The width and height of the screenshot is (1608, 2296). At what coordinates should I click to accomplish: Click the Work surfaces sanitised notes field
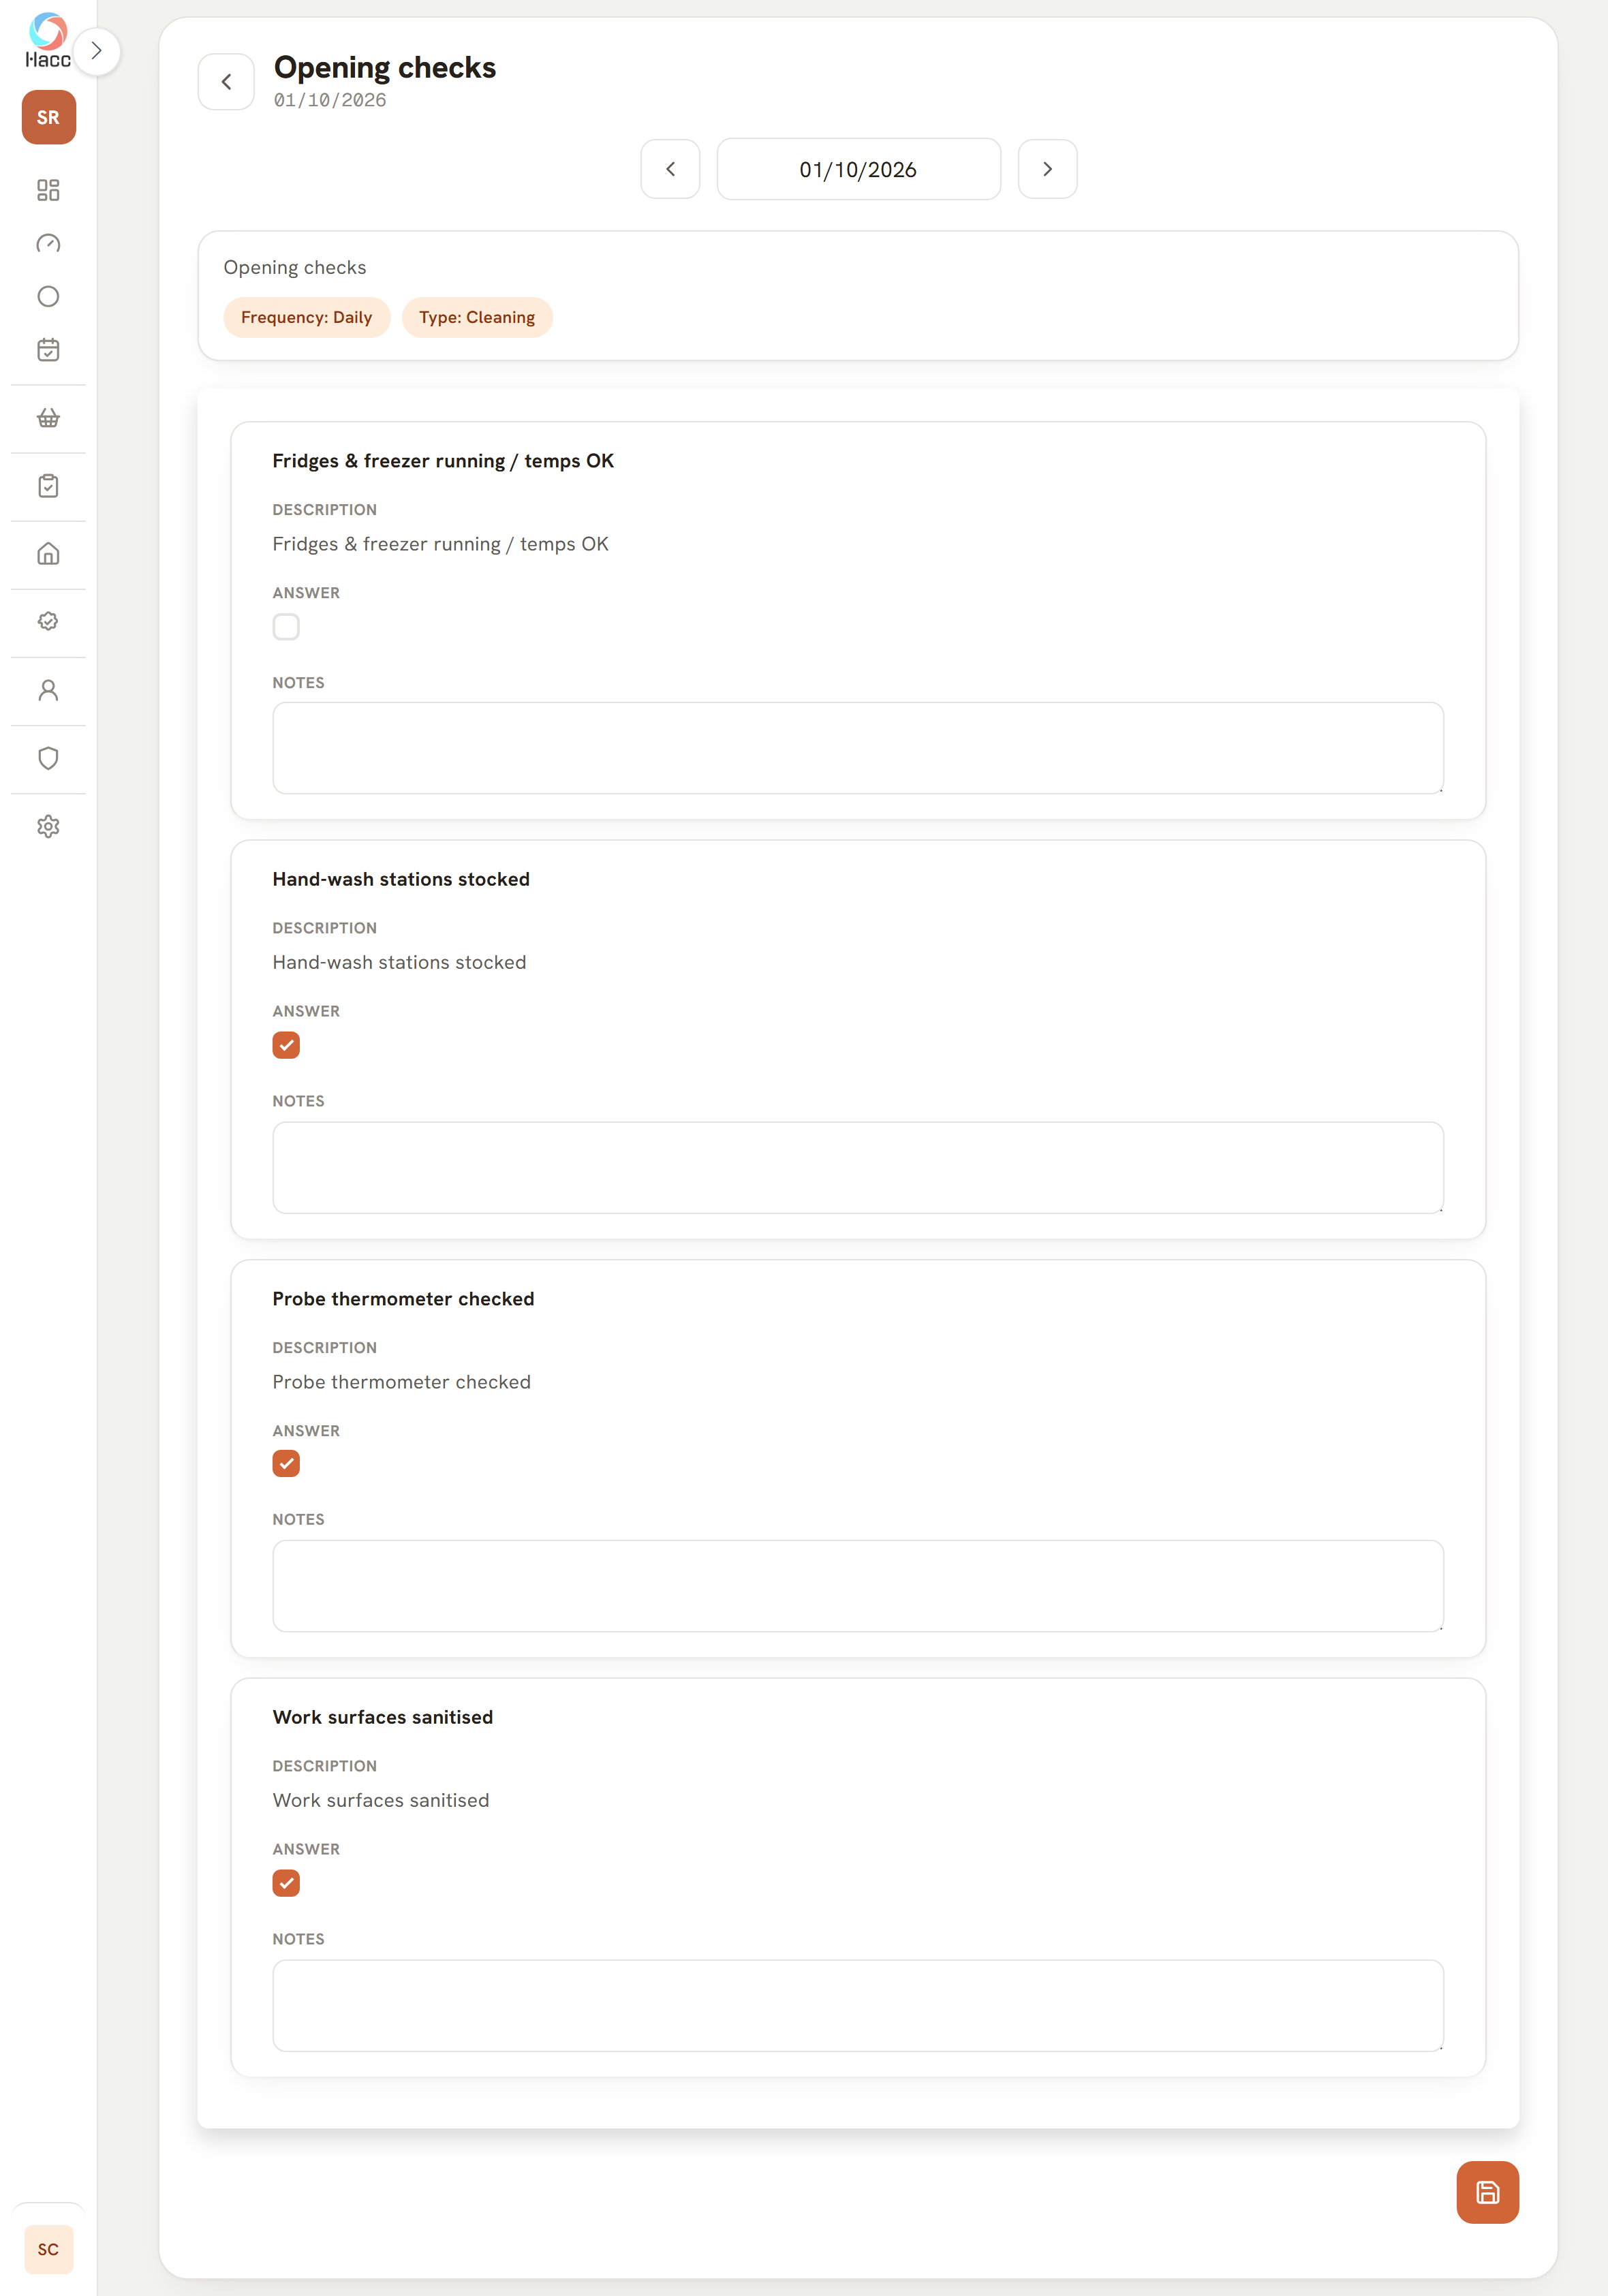[x=858, y=2005]
